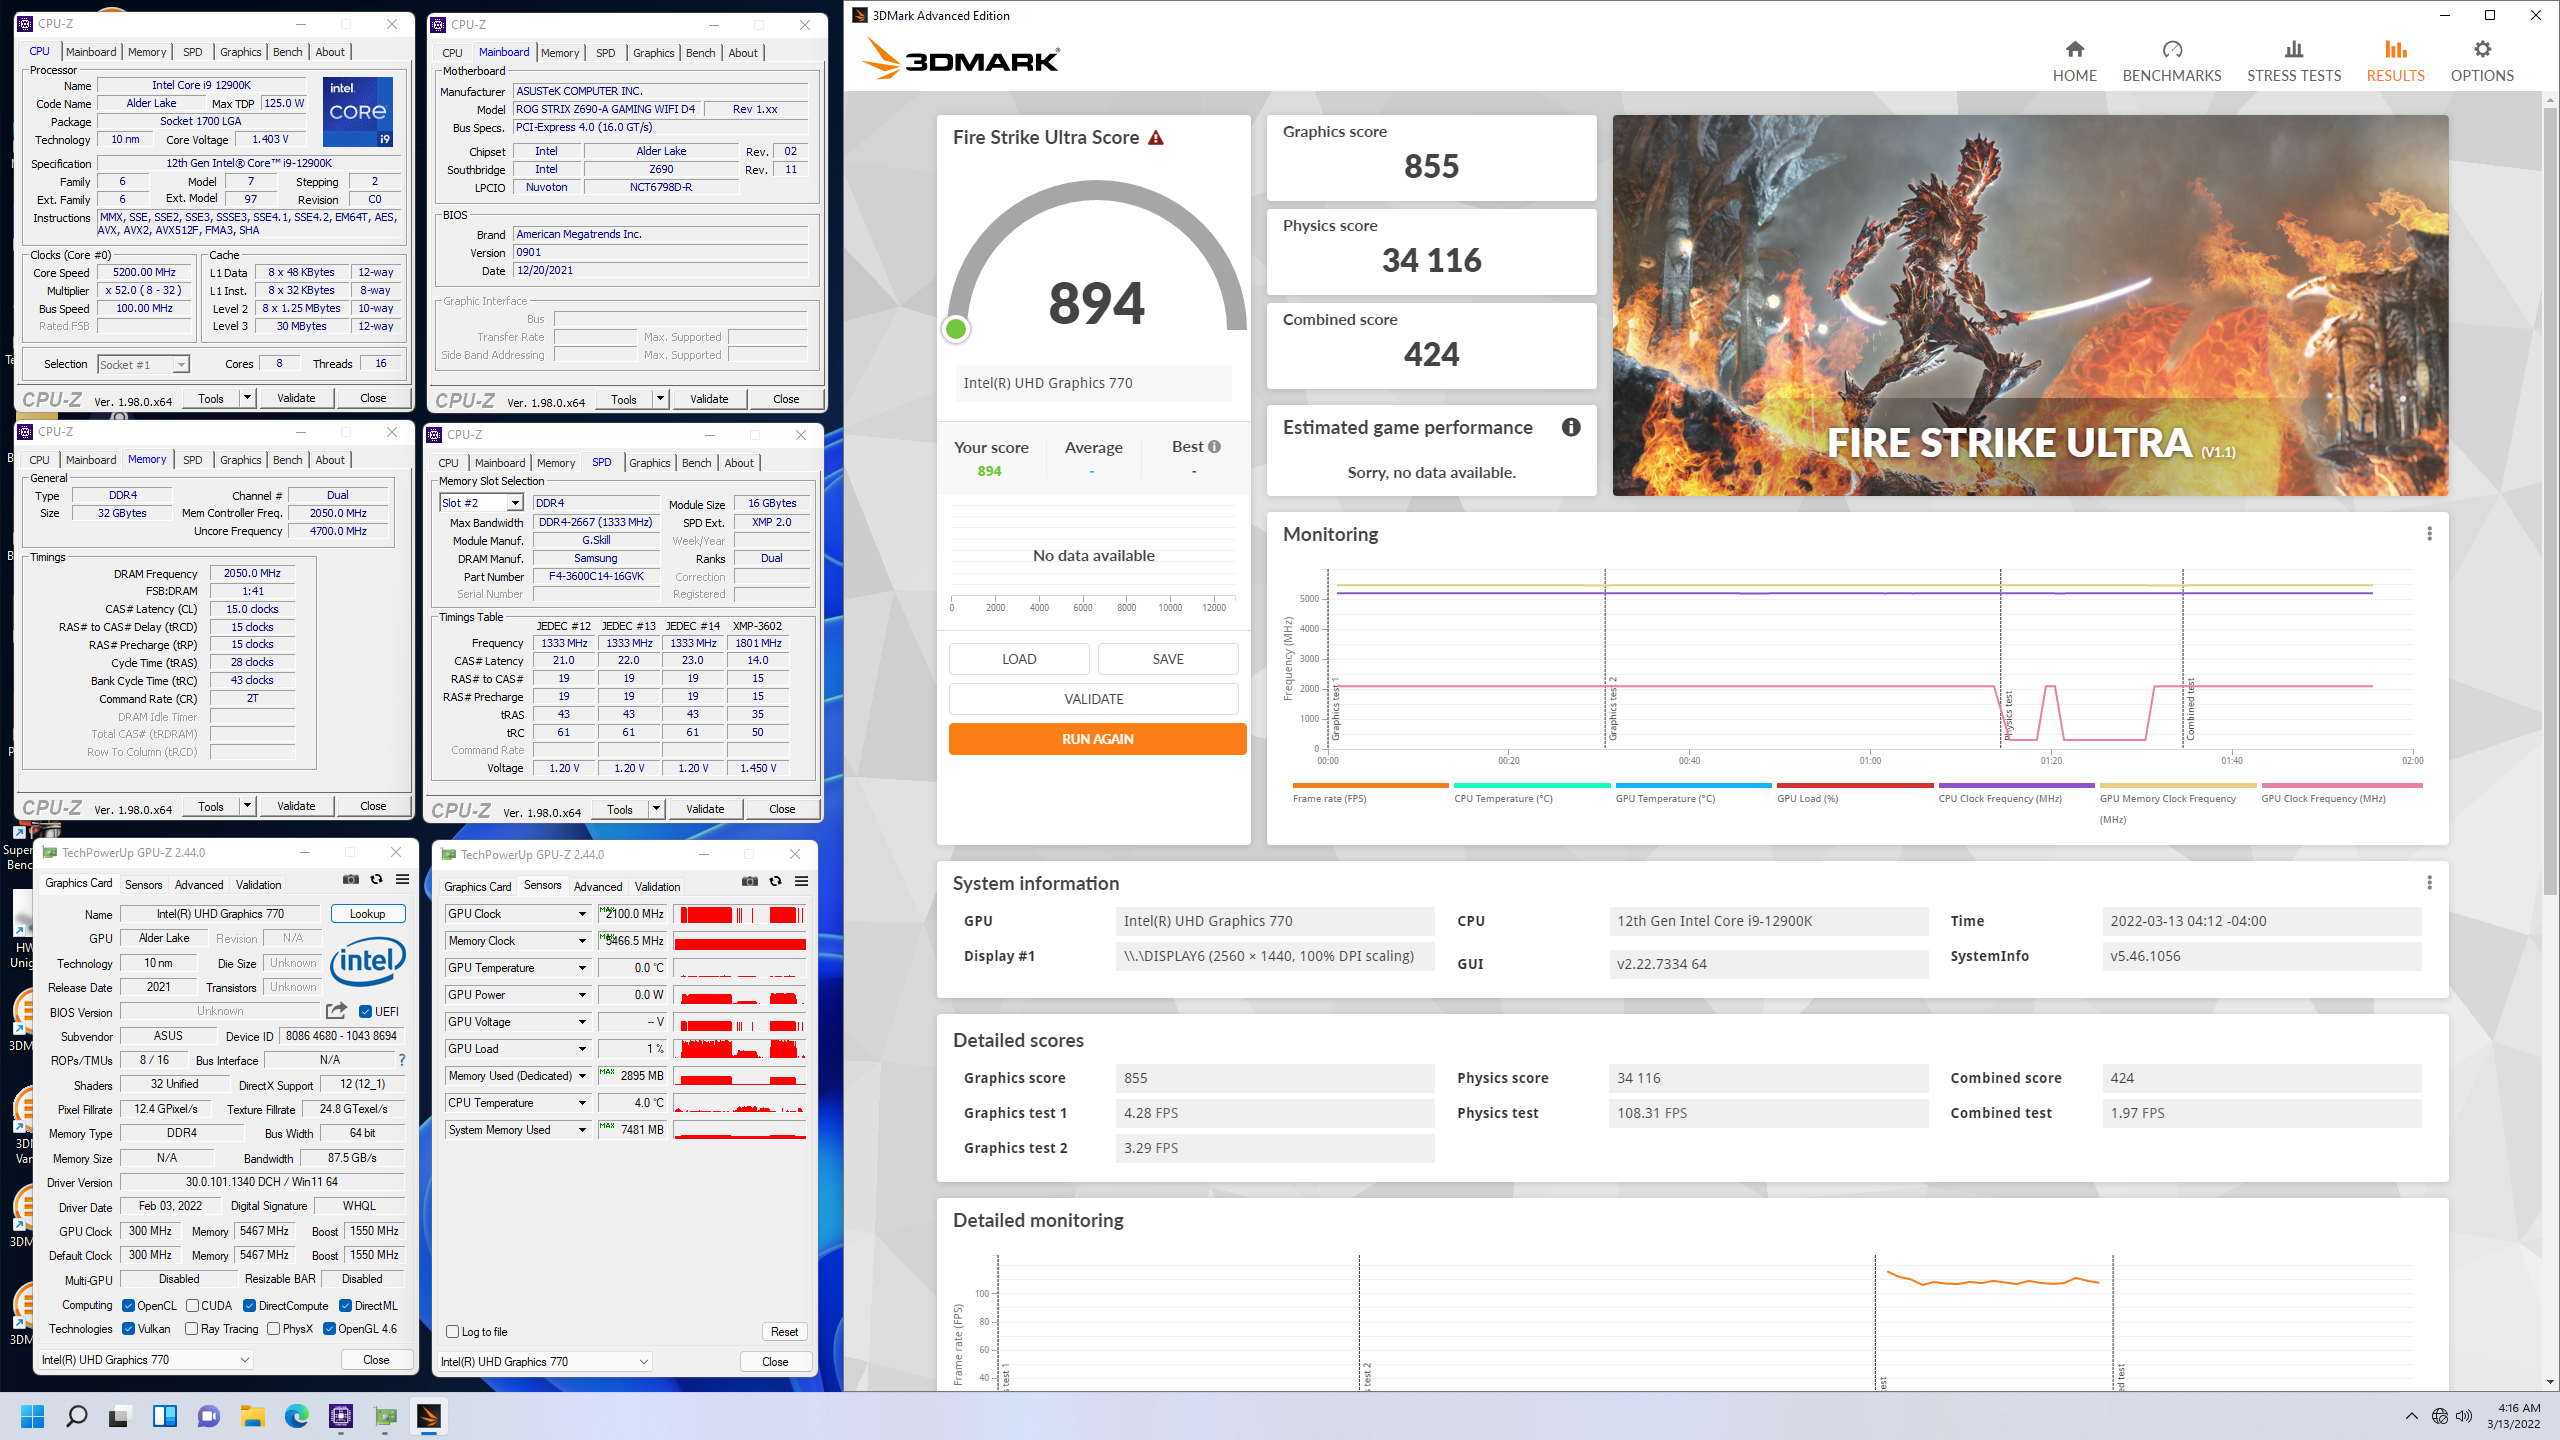
Task: Switch to Mainboard tab in CPU-Z CPU window
Action: pos(91,52)
